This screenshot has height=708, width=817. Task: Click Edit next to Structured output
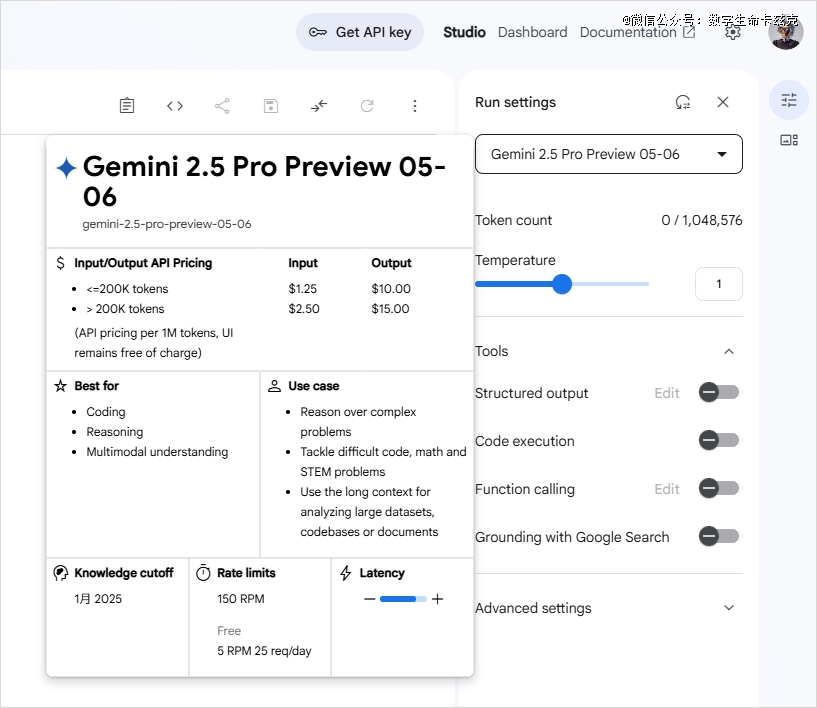[x=667, y=393]
